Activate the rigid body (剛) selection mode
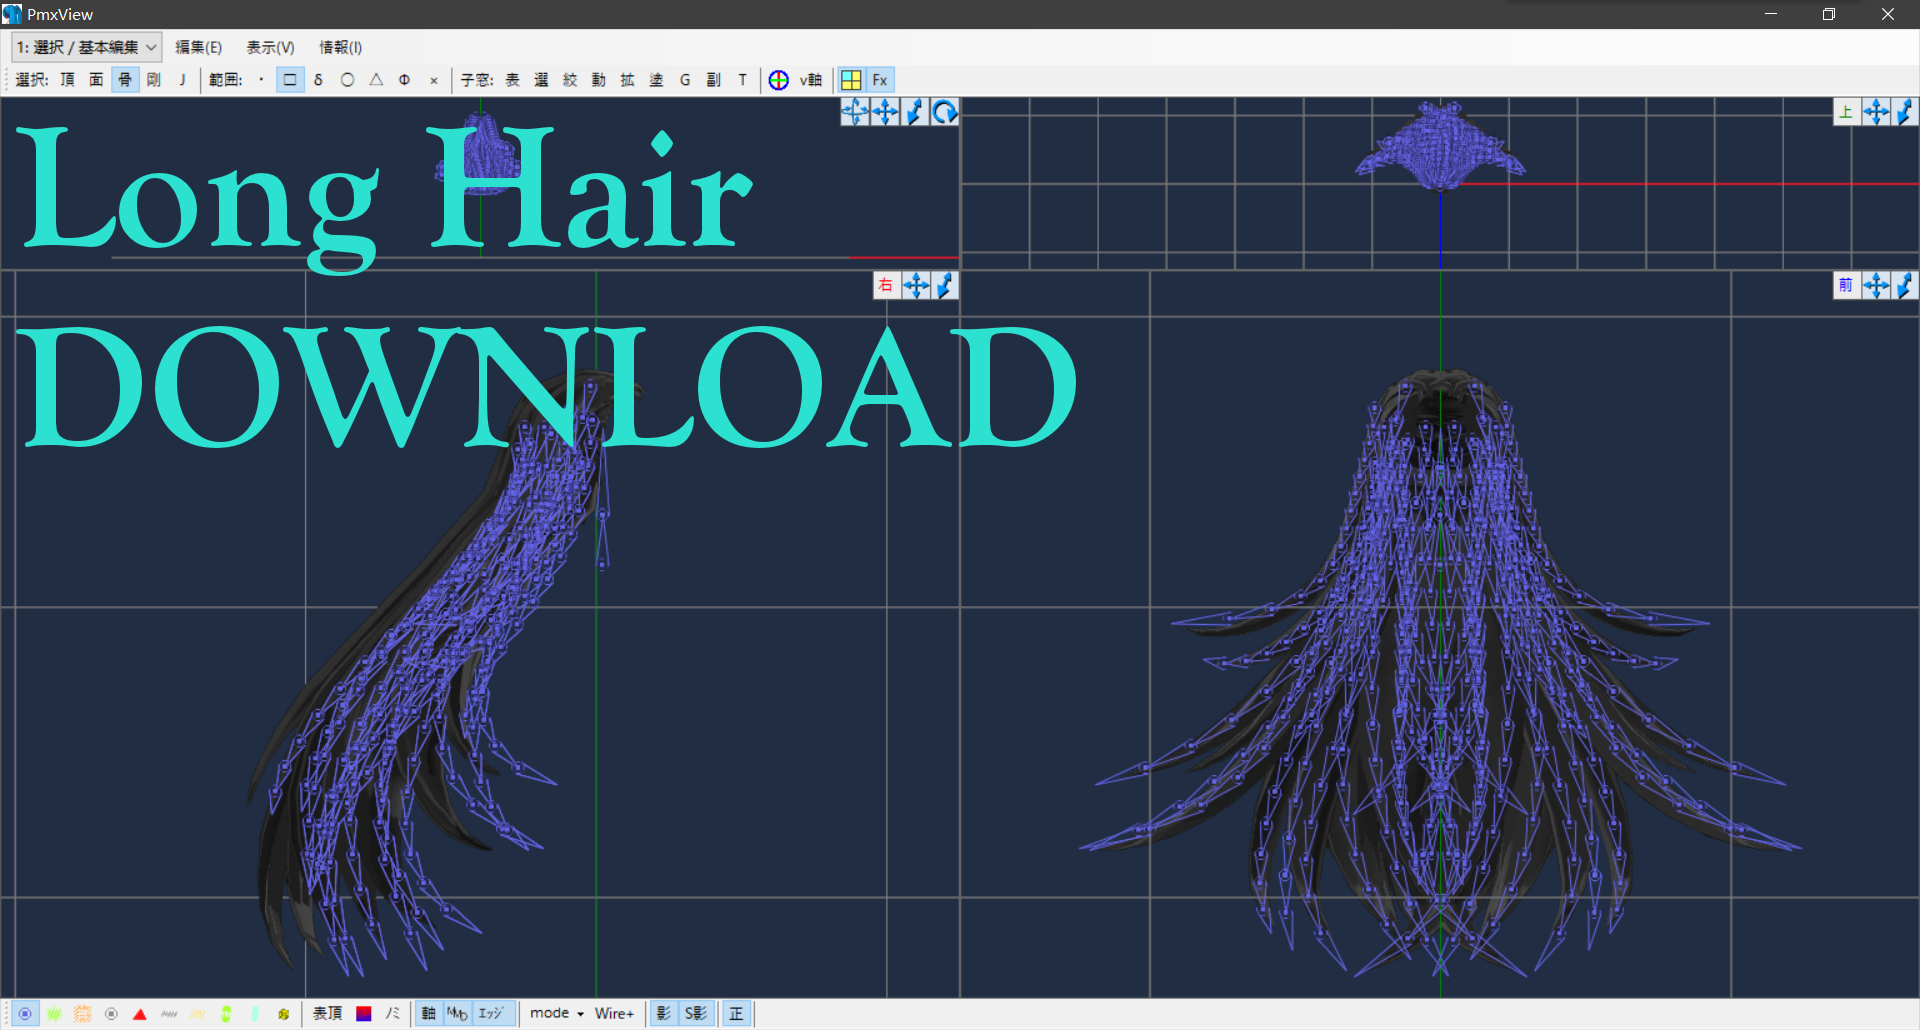 (x=153, y=80)
